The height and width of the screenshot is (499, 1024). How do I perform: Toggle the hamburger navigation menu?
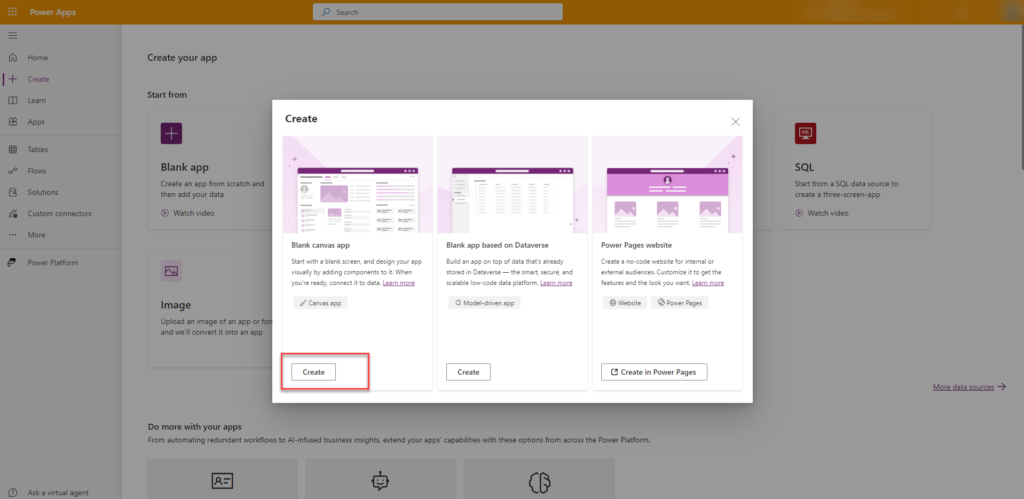[12, 36]
